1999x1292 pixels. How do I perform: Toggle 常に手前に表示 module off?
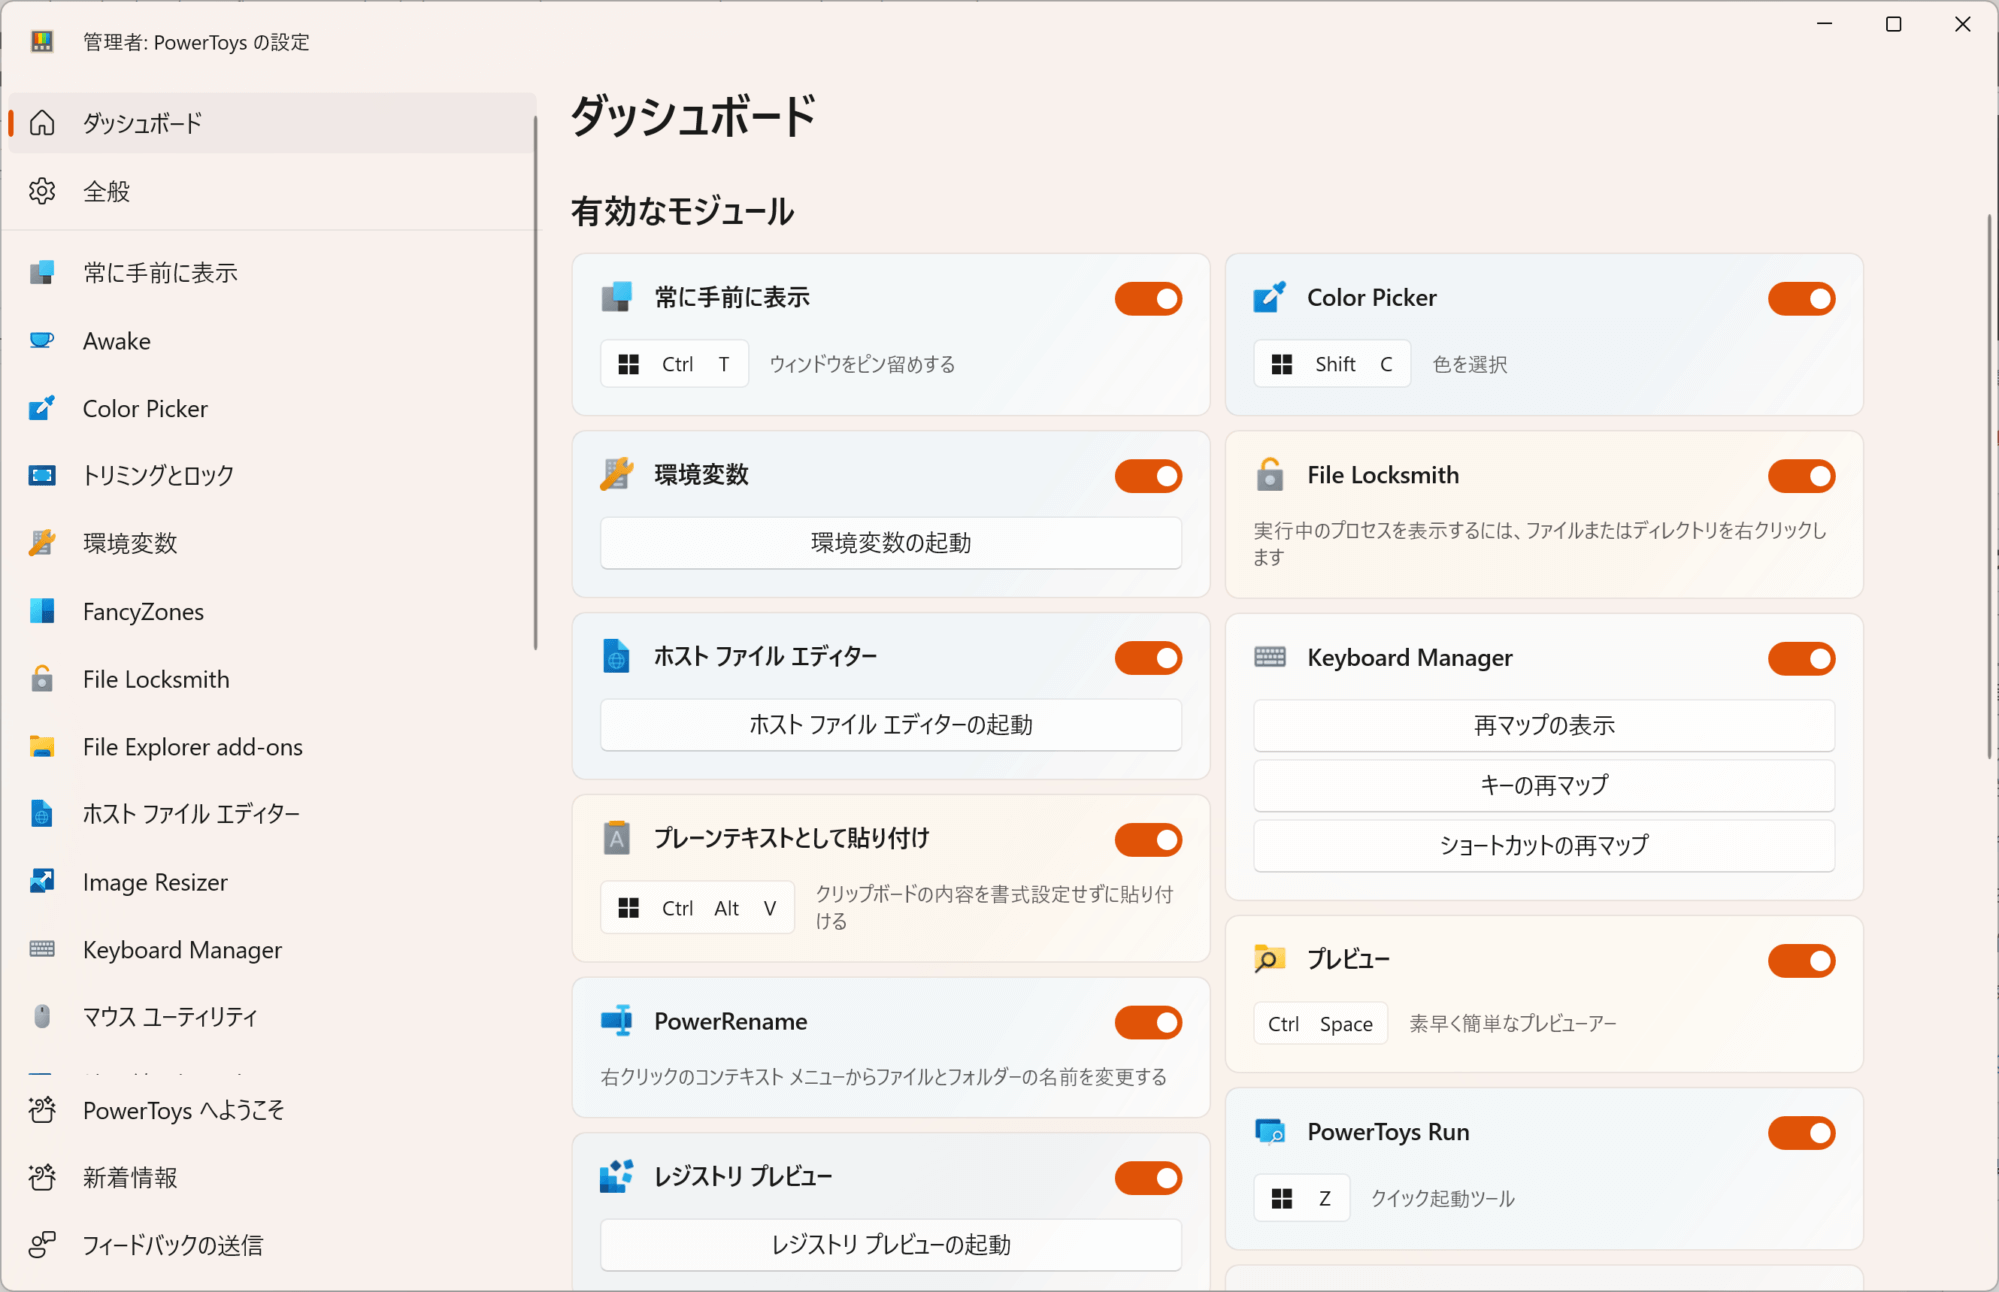click(1150, 299)
